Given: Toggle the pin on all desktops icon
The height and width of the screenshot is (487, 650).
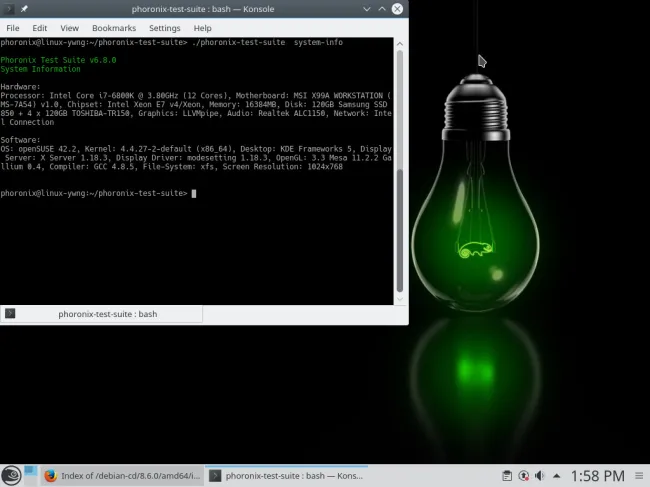Looking at the screenshot, I should [24, 9].
